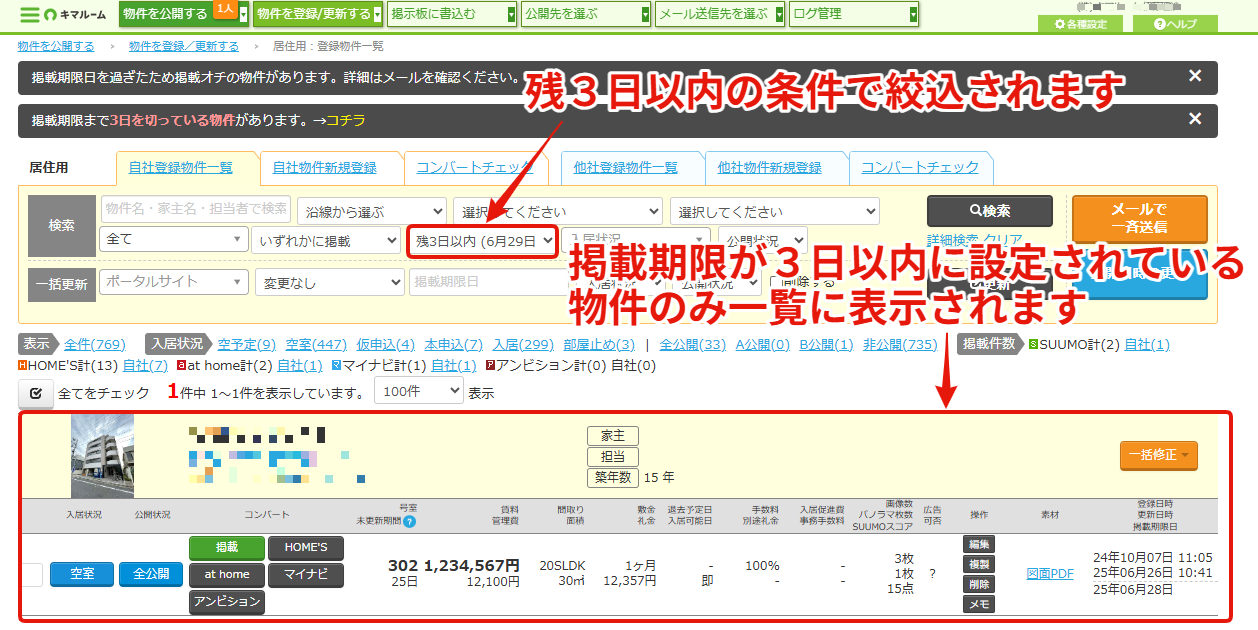Click the blue 空室 status button

[82, 574]
